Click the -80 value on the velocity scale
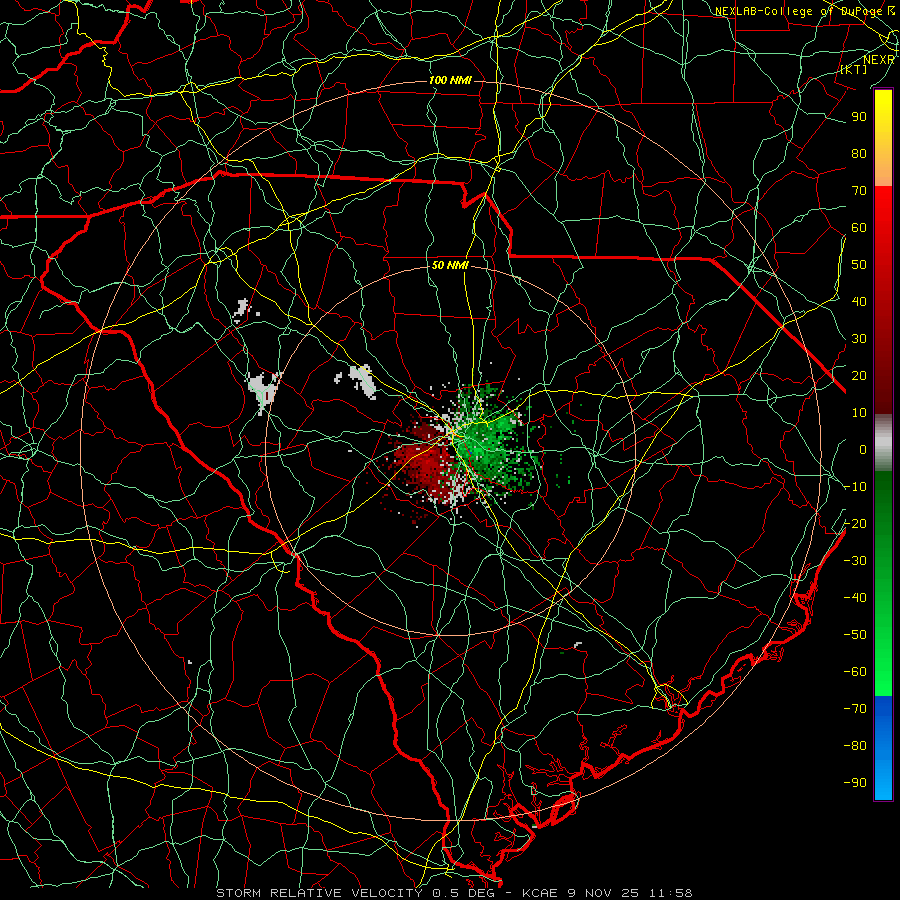Viewport: 900px width, 900px height. point(855,746)
